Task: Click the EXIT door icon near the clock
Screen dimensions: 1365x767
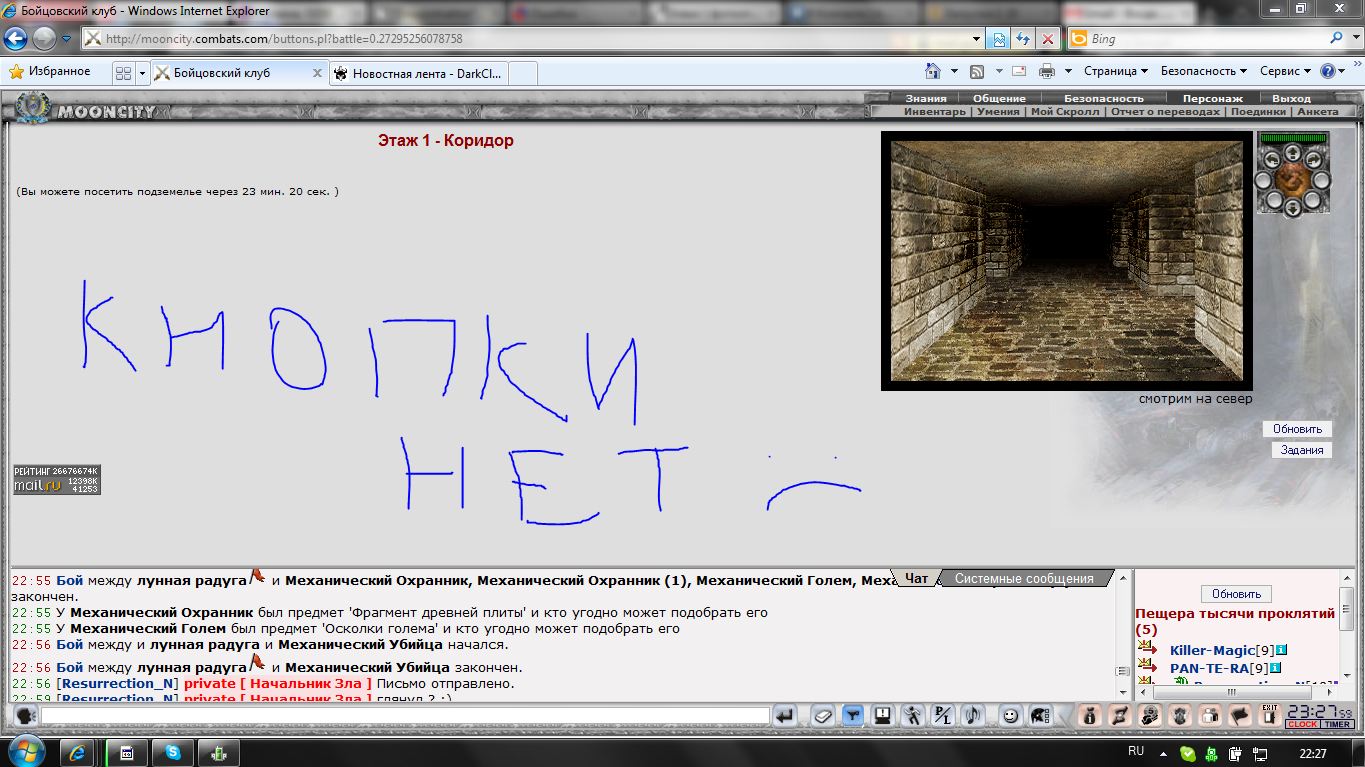Action: [x=1270, y=714]
